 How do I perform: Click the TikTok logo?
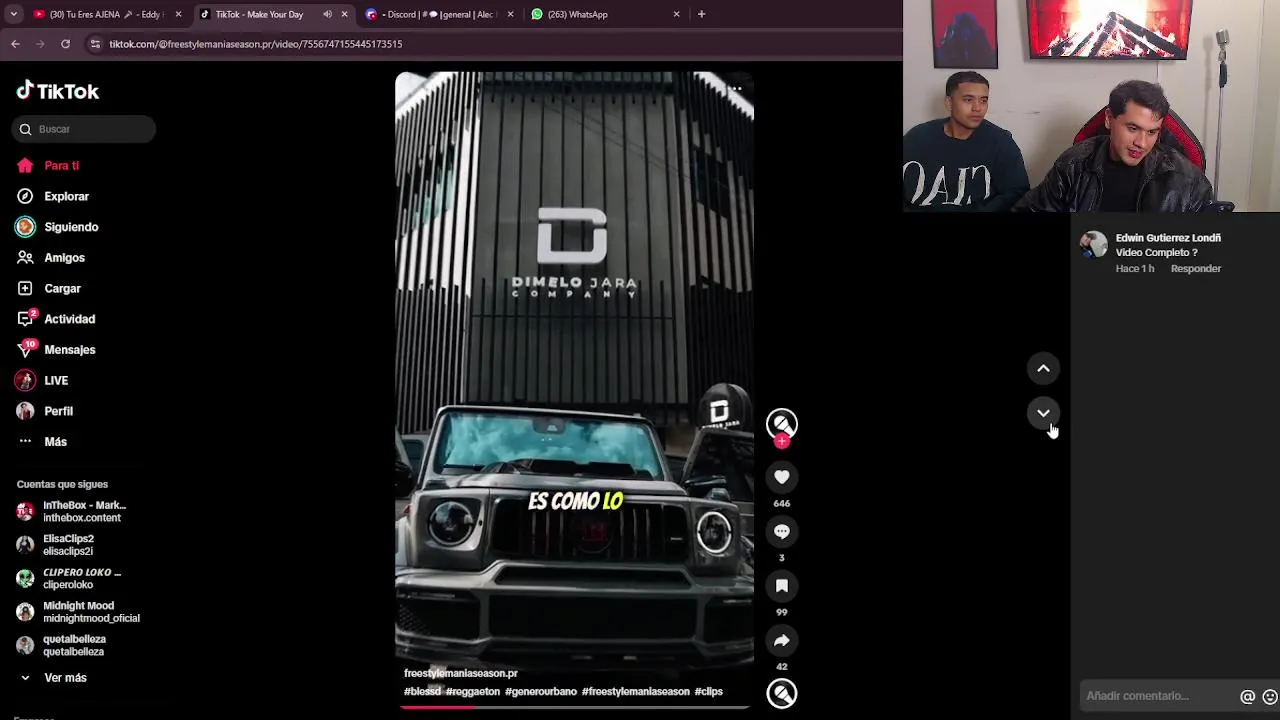[57, 91]
